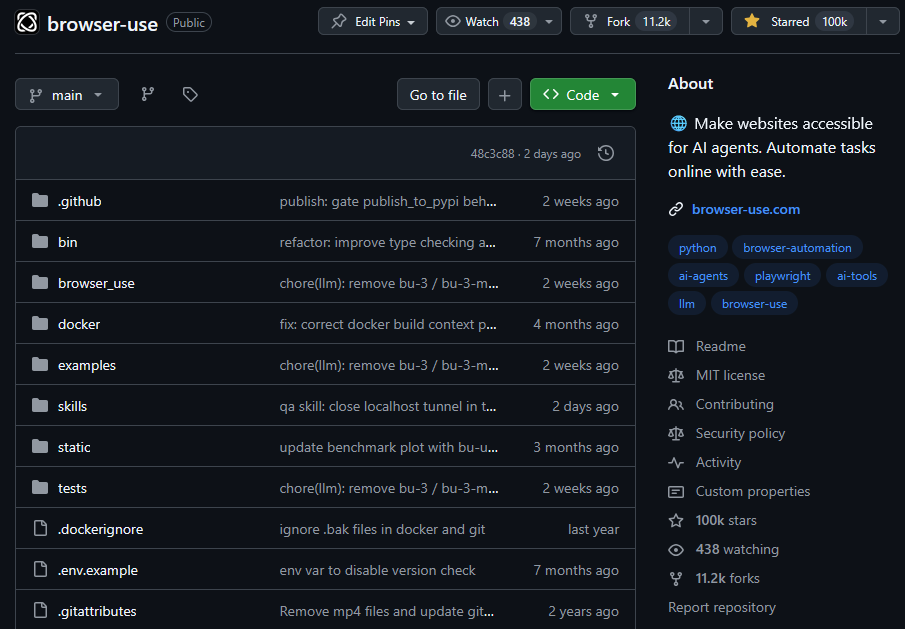Click the Security policy scale icon

676,433
